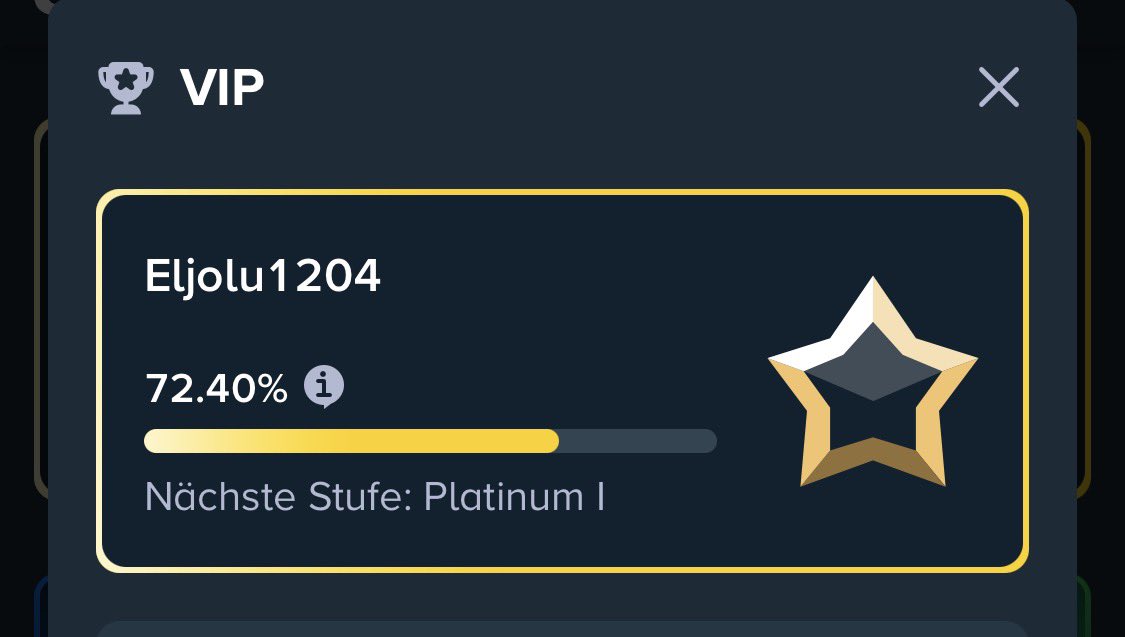1125x637 pixels.
Task: Click the username Eljolu1204
Action: 263,276
